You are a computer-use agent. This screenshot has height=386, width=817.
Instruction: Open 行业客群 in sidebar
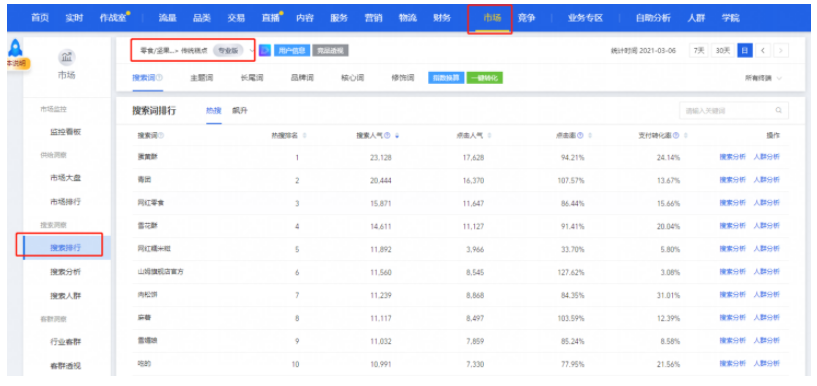[66, 342]
